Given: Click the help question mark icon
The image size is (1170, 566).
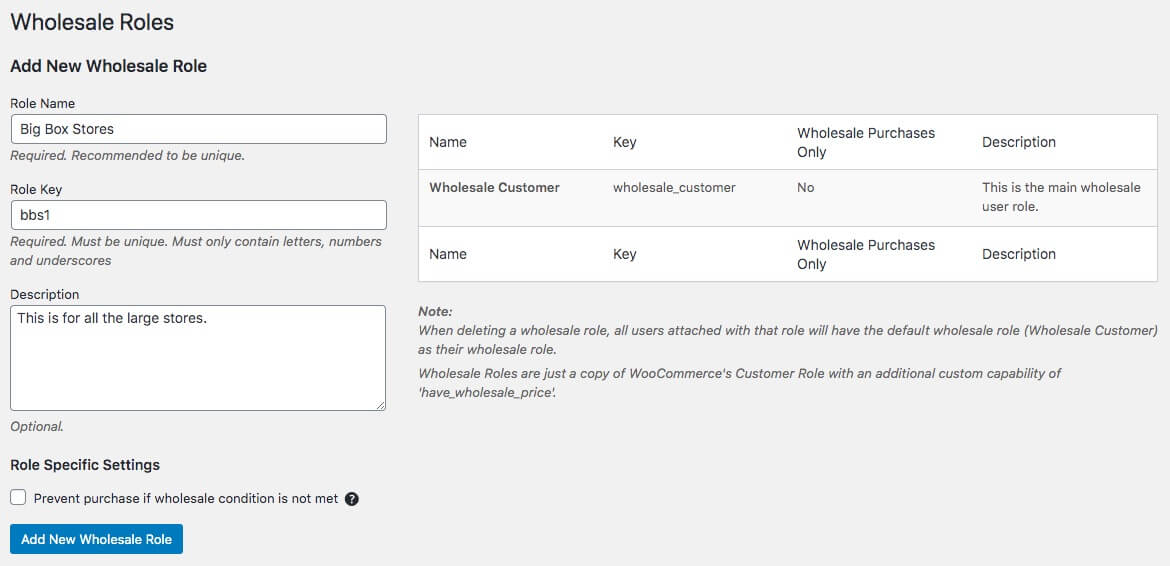Looking at the screenshot, I should click(x=352, y=499).
